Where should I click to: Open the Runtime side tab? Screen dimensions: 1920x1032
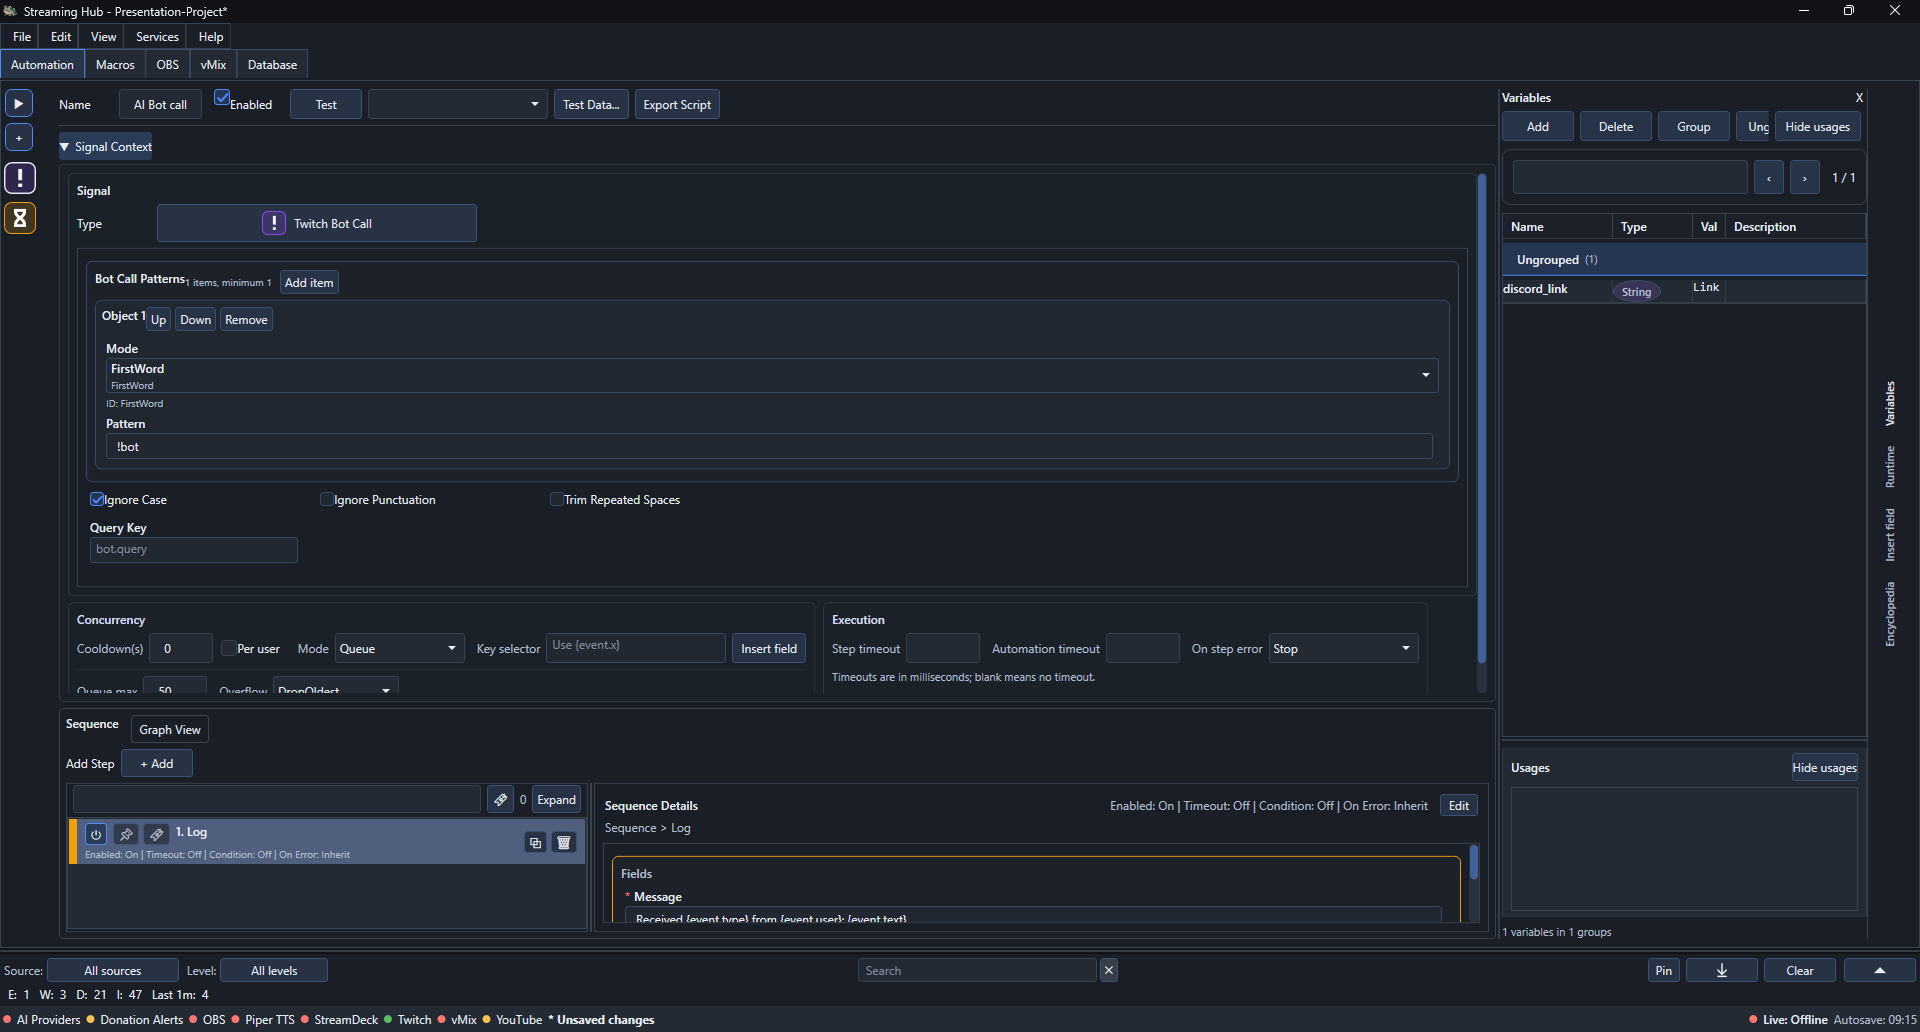(1890, 467)
